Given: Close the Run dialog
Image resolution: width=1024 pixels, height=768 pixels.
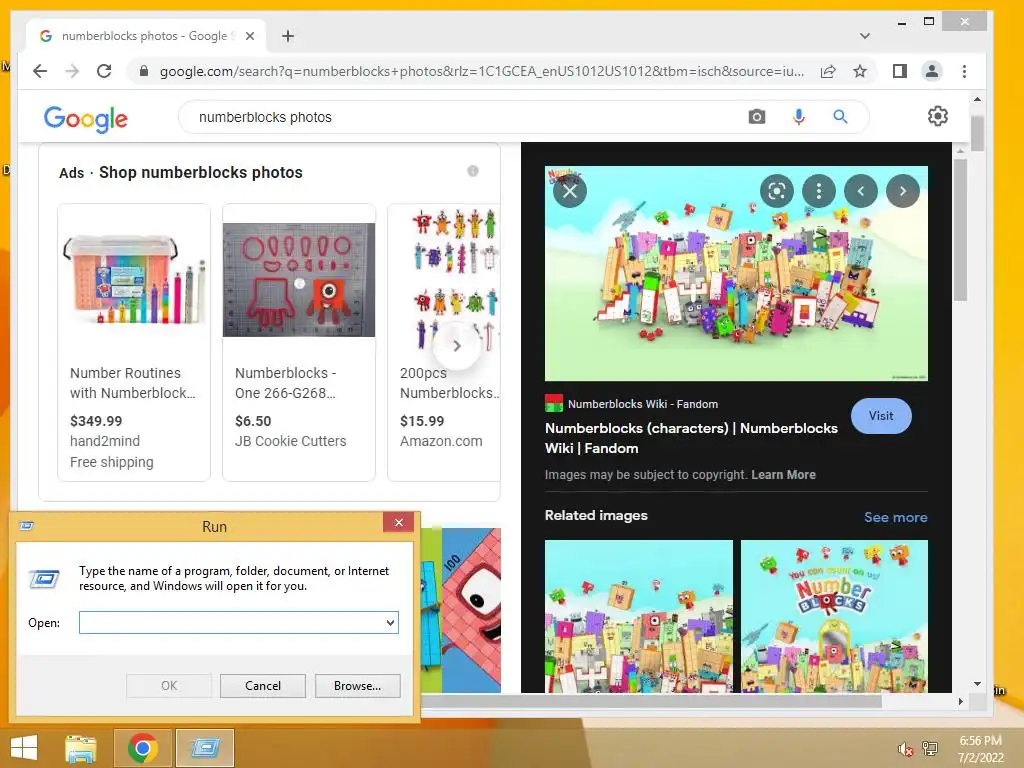Looking at the screenshot, I should [x=398, y=522].
